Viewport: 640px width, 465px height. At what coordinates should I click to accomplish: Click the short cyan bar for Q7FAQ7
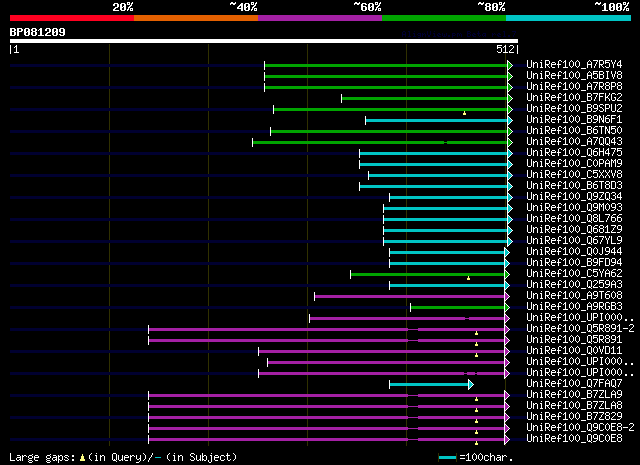pos(429,385)
